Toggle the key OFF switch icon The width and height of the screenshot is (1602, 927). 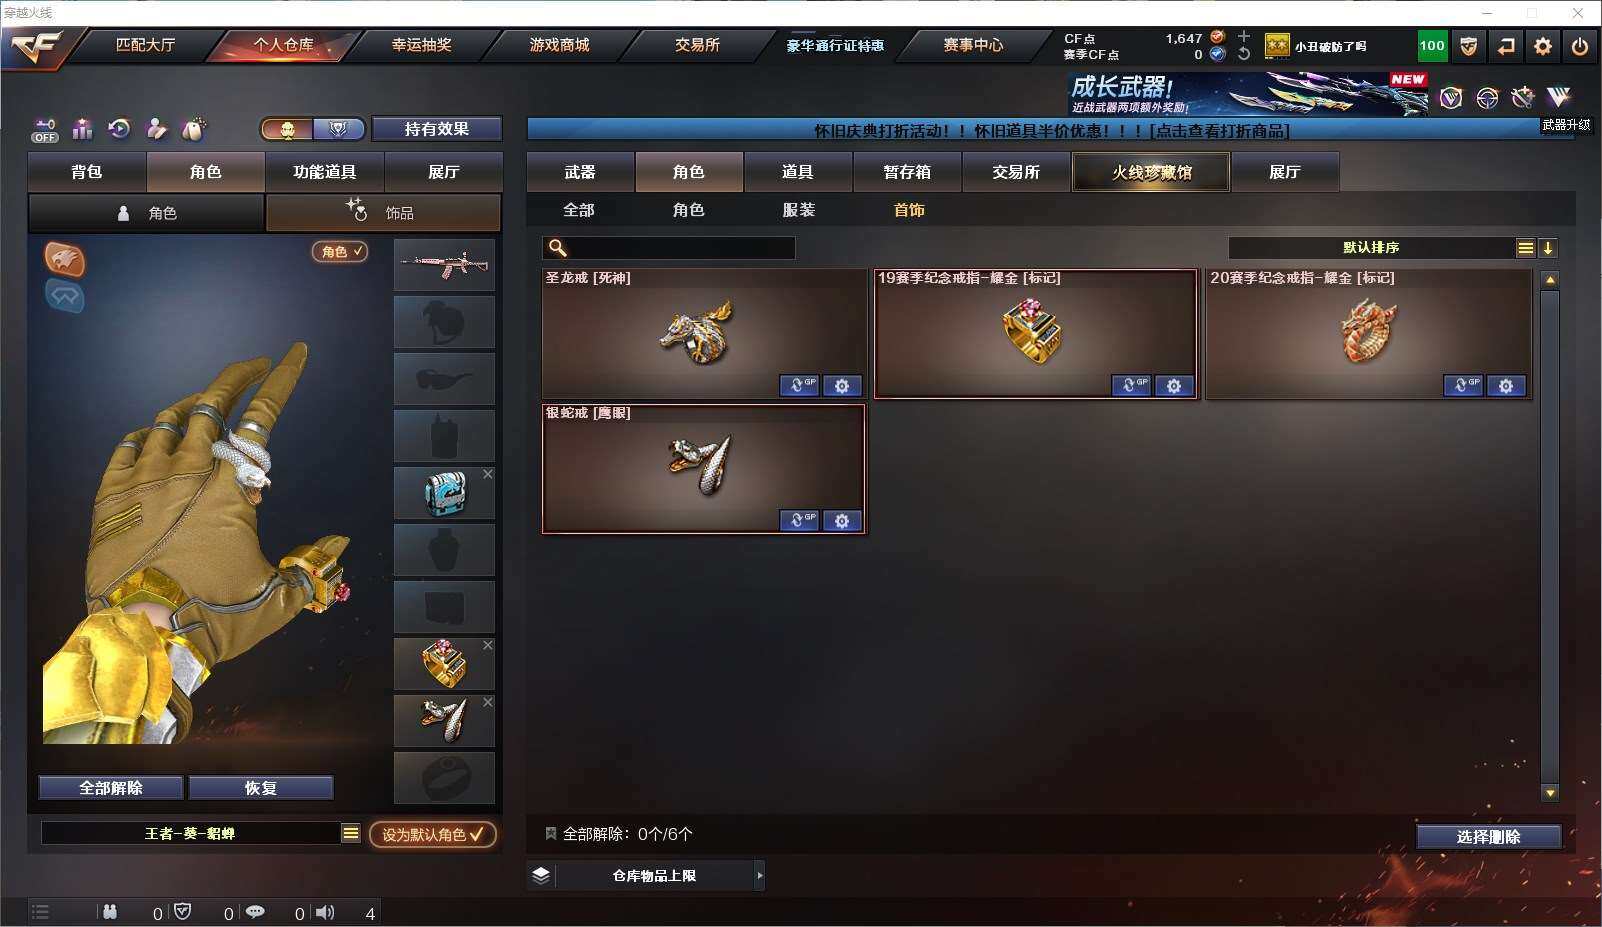[45, 130]
